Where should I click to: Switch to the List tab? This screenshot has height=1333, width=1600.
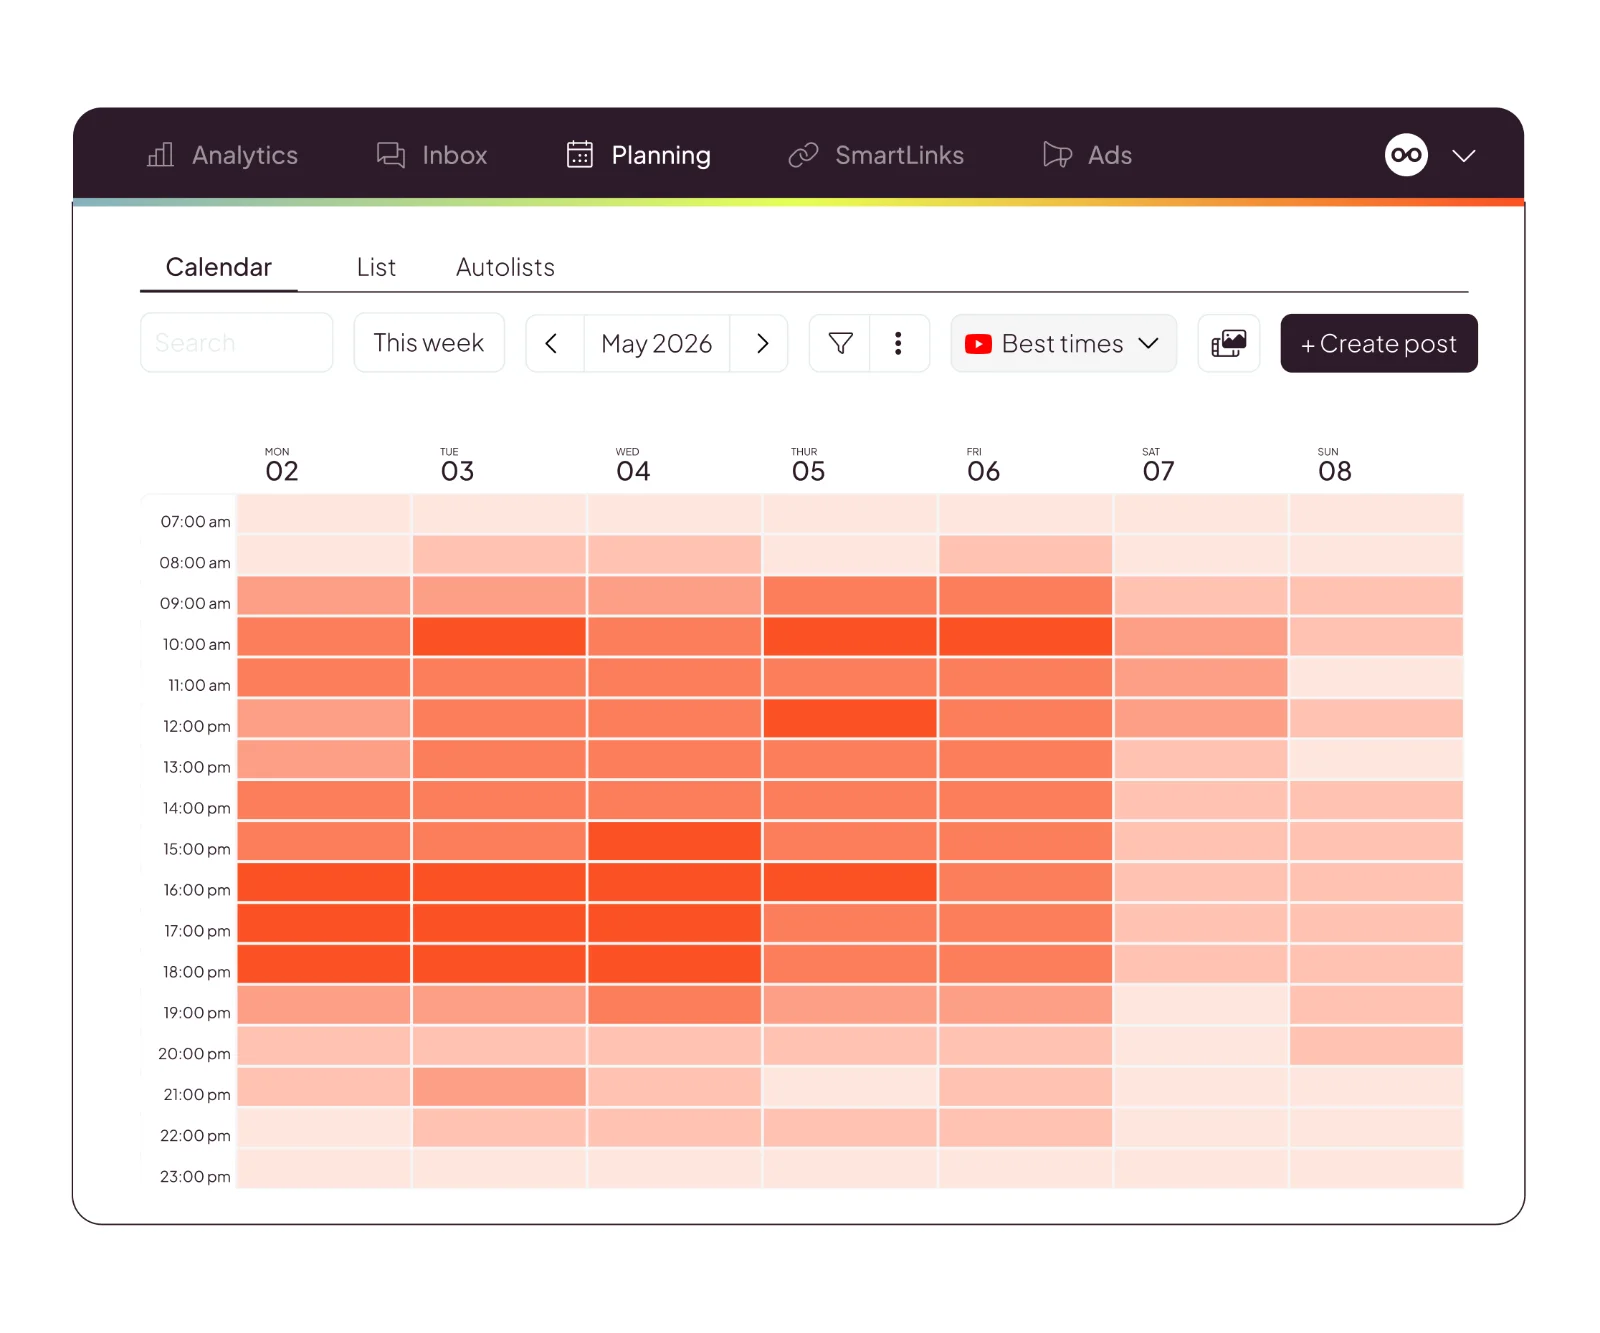coord(376,267)
